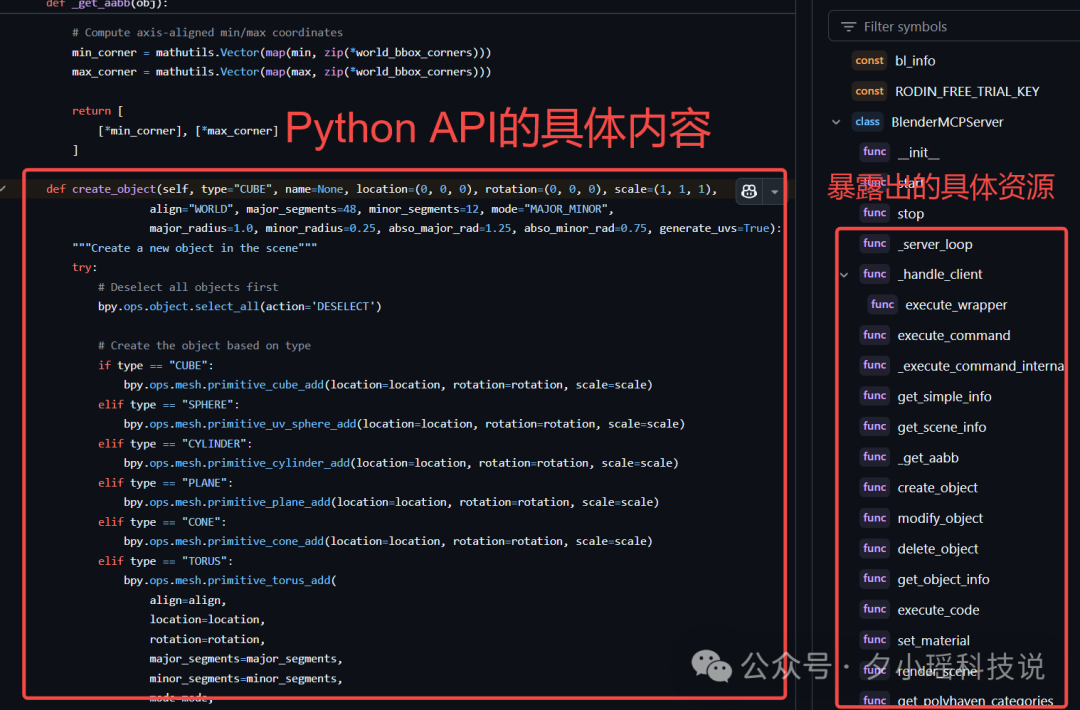This screenshot has height=710, width=1080.
Task: Go to _get_aabb function symbol
Action: tap(928, 458)
